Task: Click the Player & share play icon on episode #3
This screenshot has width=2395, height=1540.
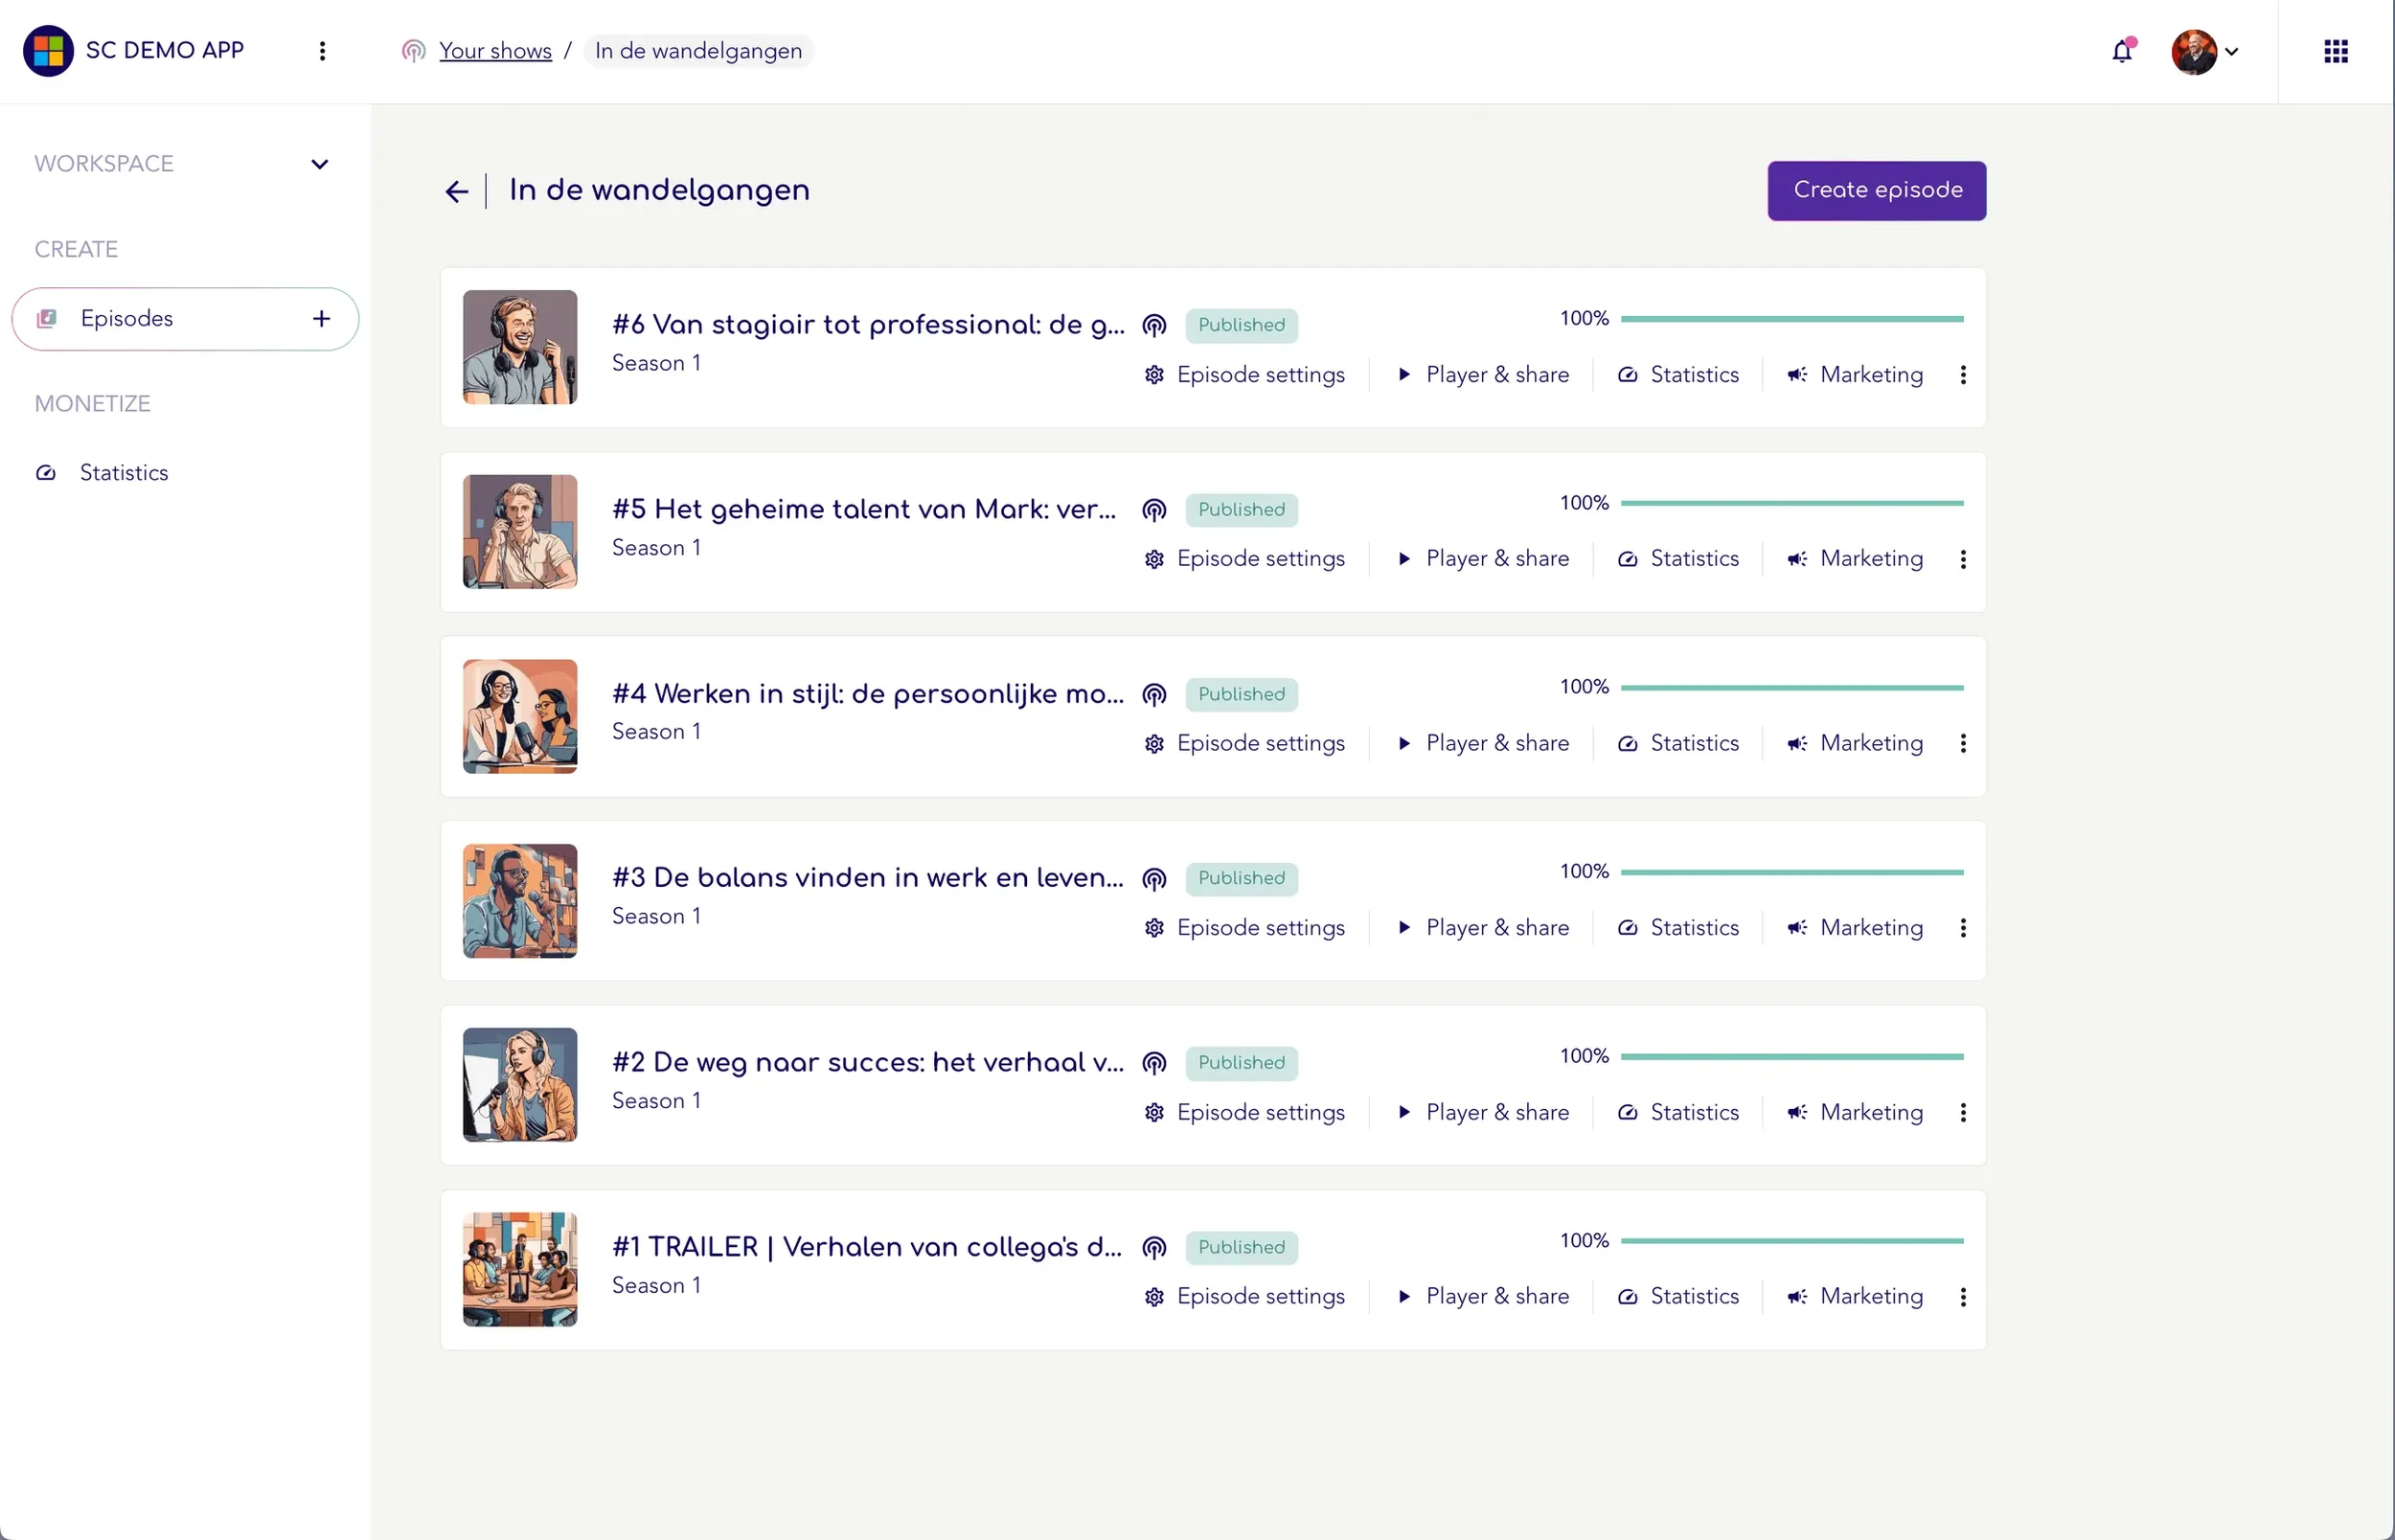Action: pos(1405,927)
